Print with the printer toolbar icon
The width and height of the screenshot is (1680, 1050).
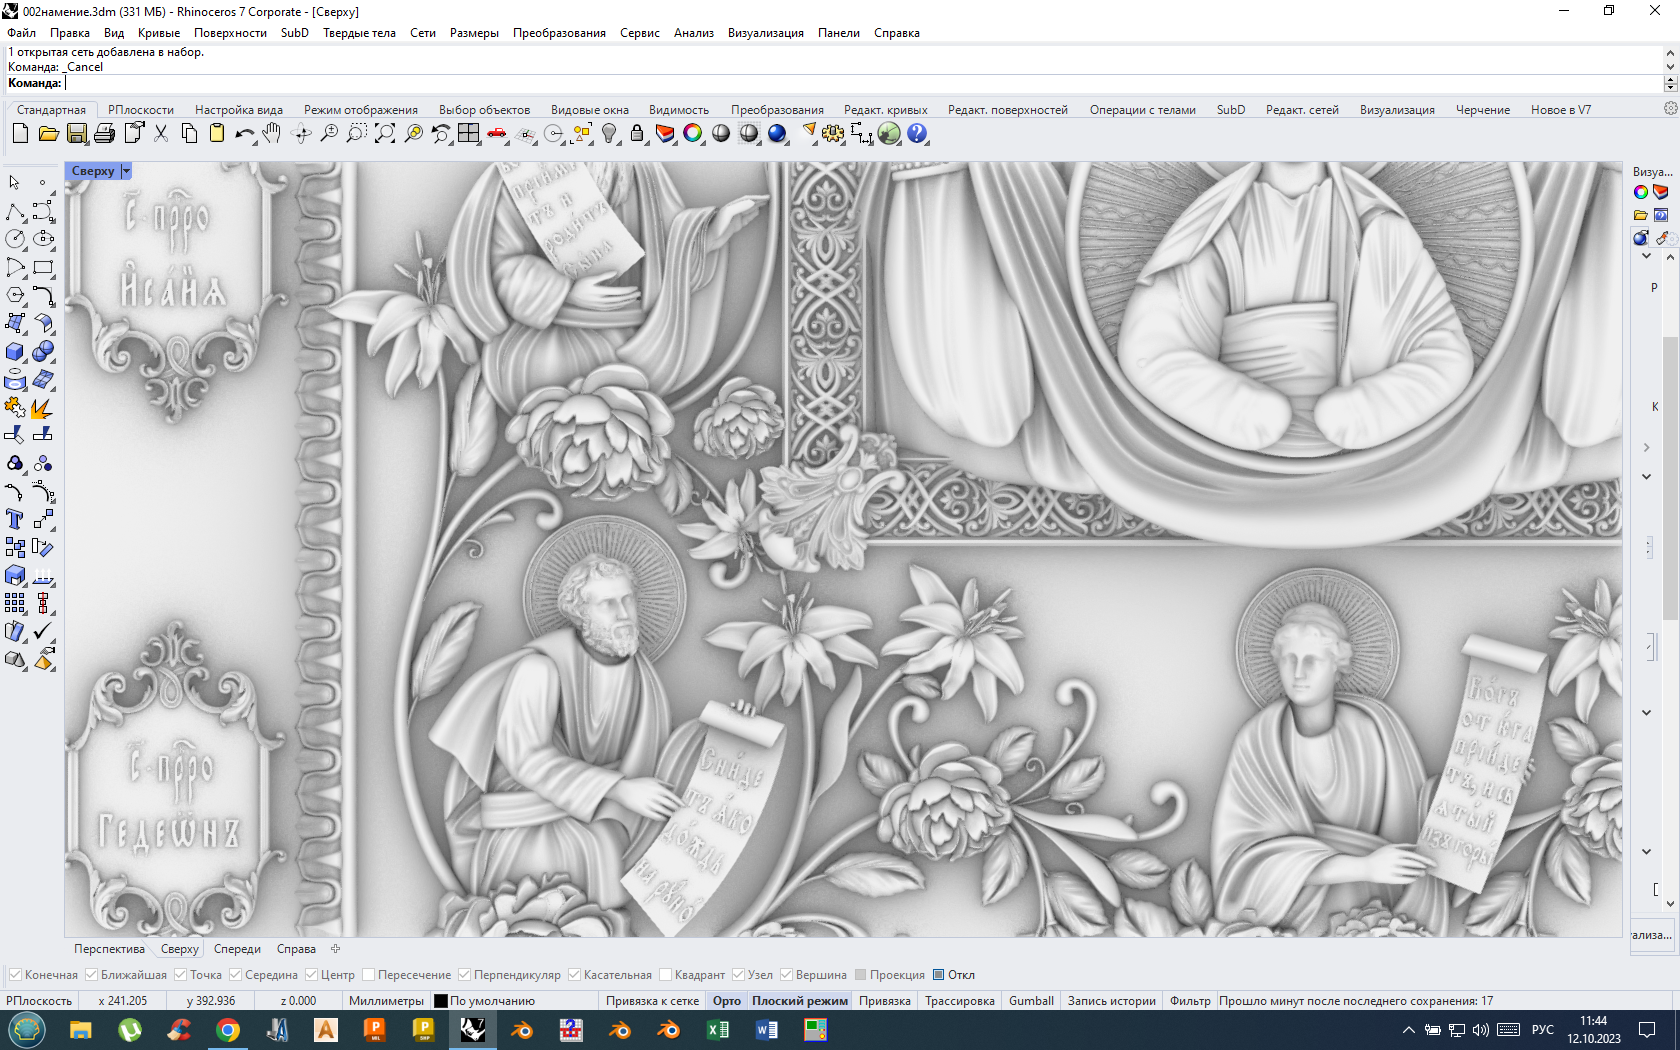(x=104, y=133)
